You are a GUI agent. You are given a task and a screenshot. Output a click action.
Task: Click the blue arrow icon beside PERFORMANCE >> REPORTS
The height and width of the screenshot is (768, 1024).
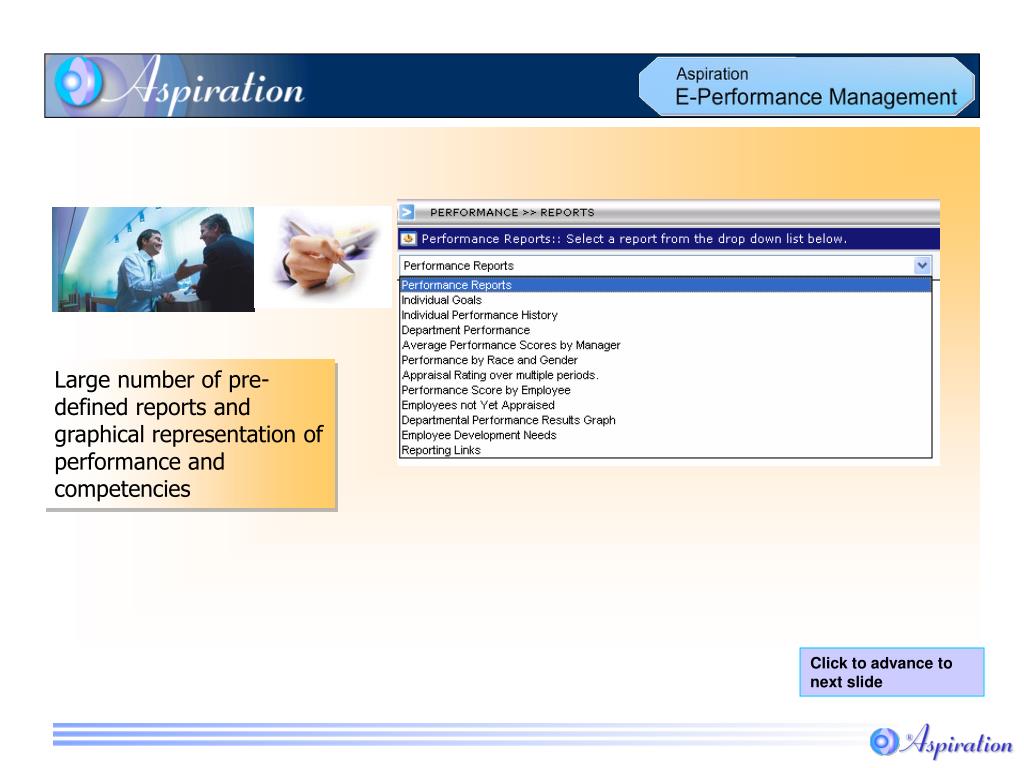click(x=407, y=212)
